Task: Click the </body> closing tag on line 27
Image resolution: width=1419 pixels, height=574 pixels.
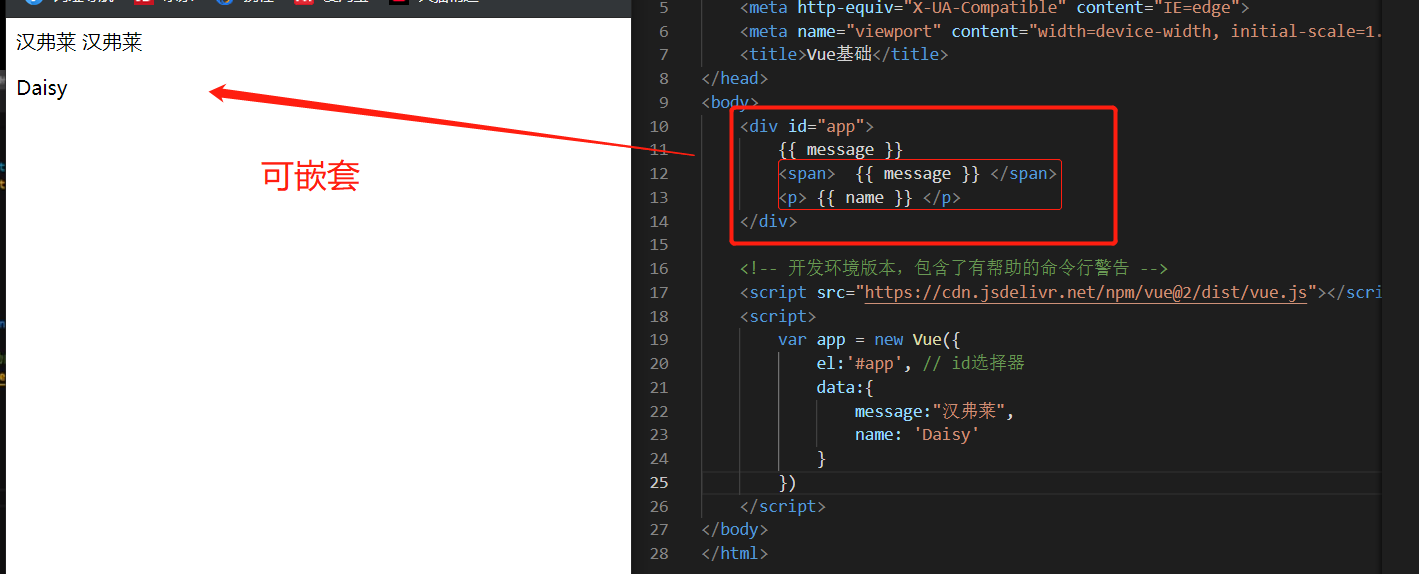Action: tap(735, 530)
